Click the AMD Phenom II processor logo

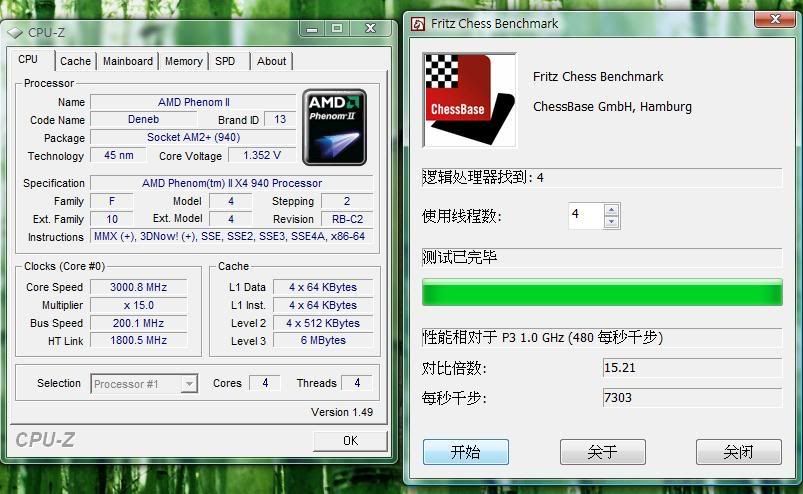pyautogui.click(x=334, y=127)
